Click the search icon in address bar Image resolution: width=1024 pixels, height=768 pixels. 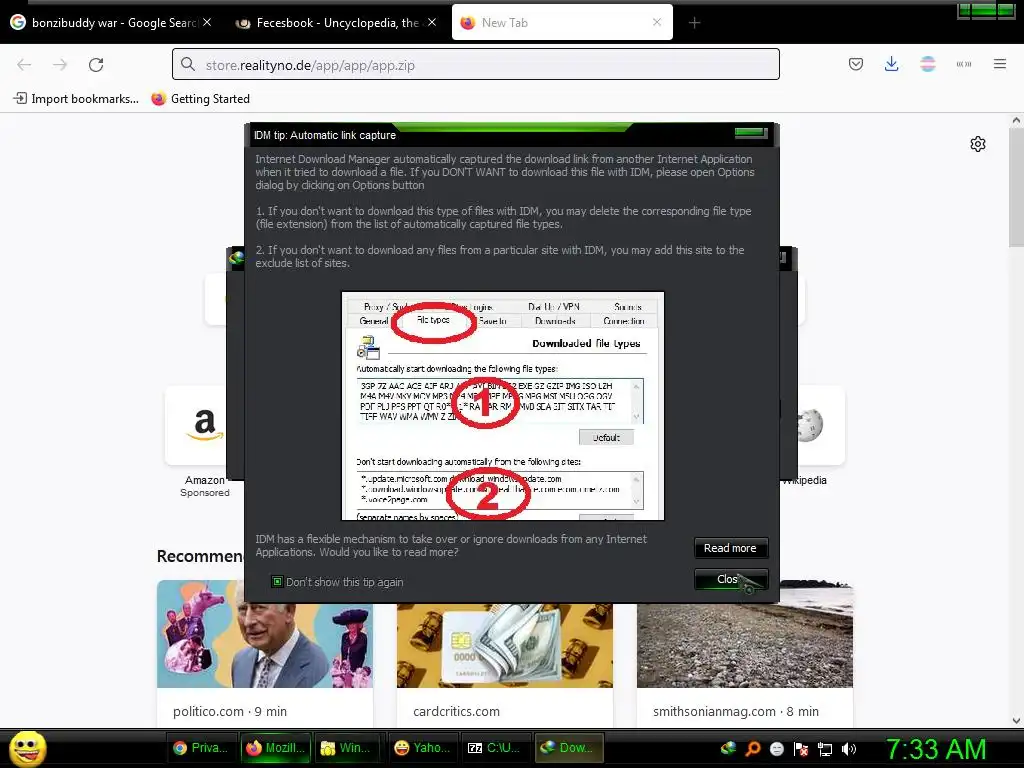[188, 64]
